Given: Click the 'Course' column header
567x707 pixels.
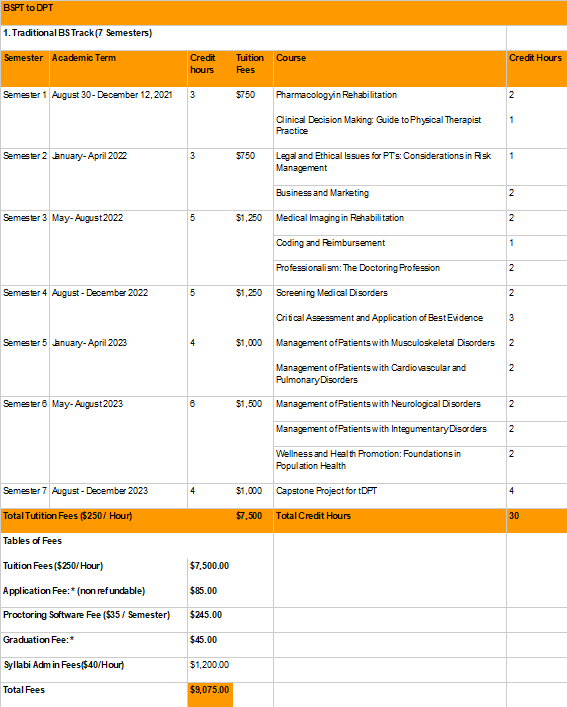Looking at the screenshot, I should (x=291, y=58).
